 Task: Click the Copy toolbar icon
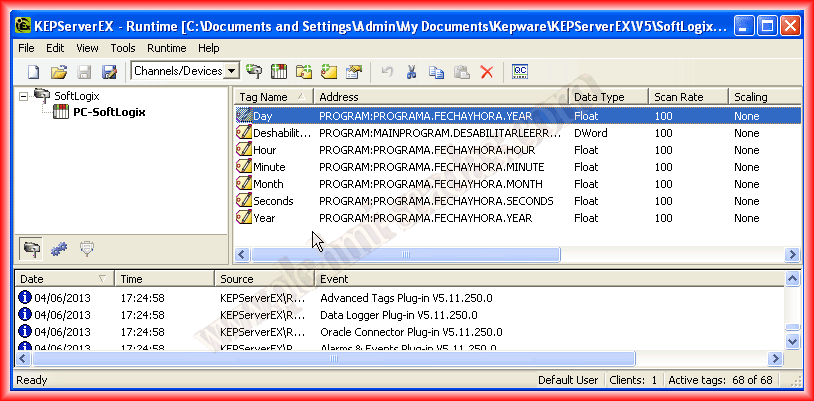pyautogui.click(x=436, y=71)
